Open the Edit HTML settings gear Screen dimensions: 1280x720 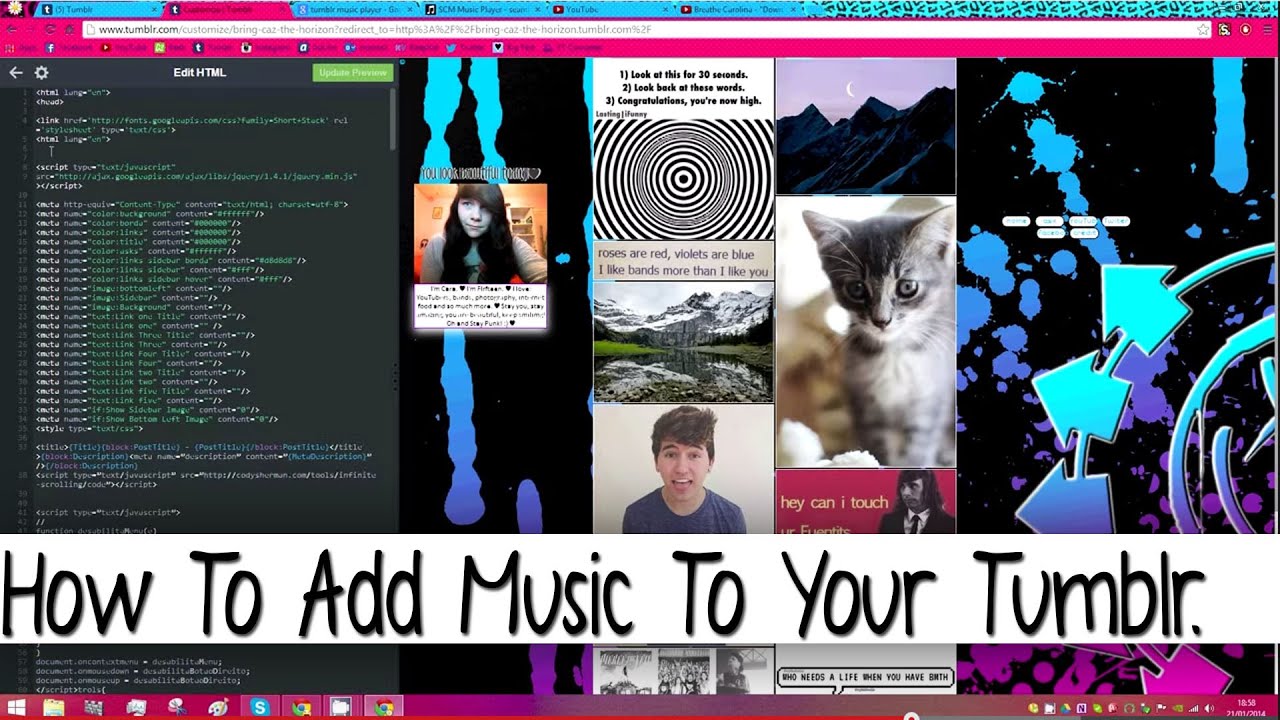coord(41,73)
